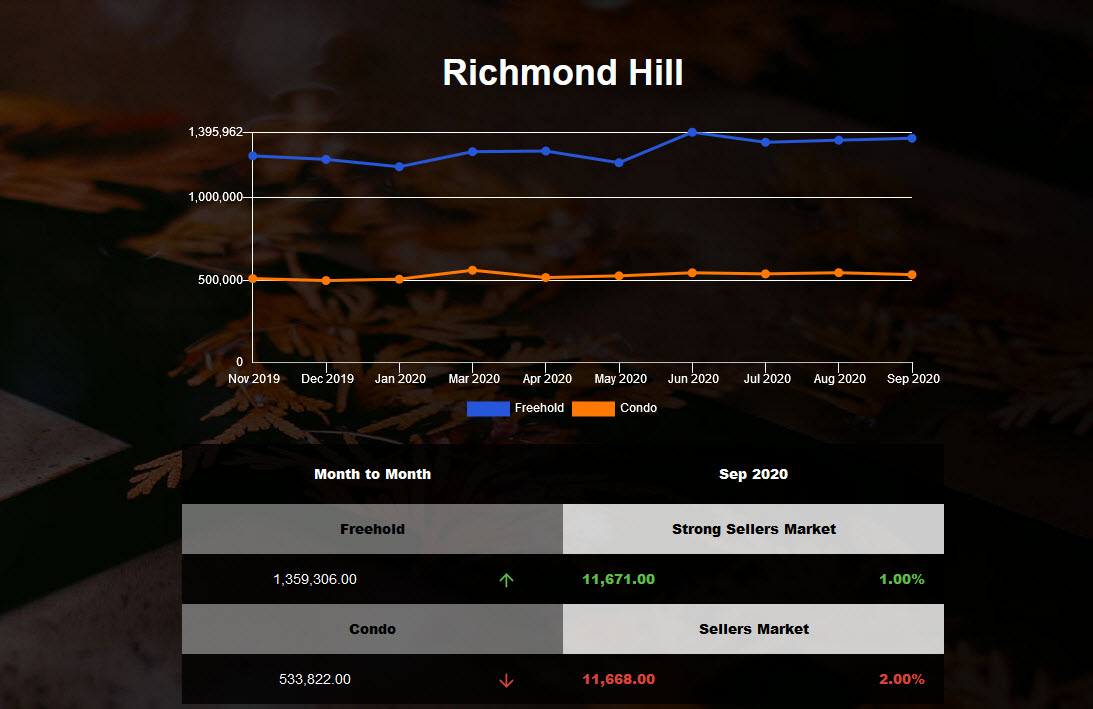The image size is (1093, 709).
Task: Click the Richmond Hill chart title
Action: (x=563, y=72)
